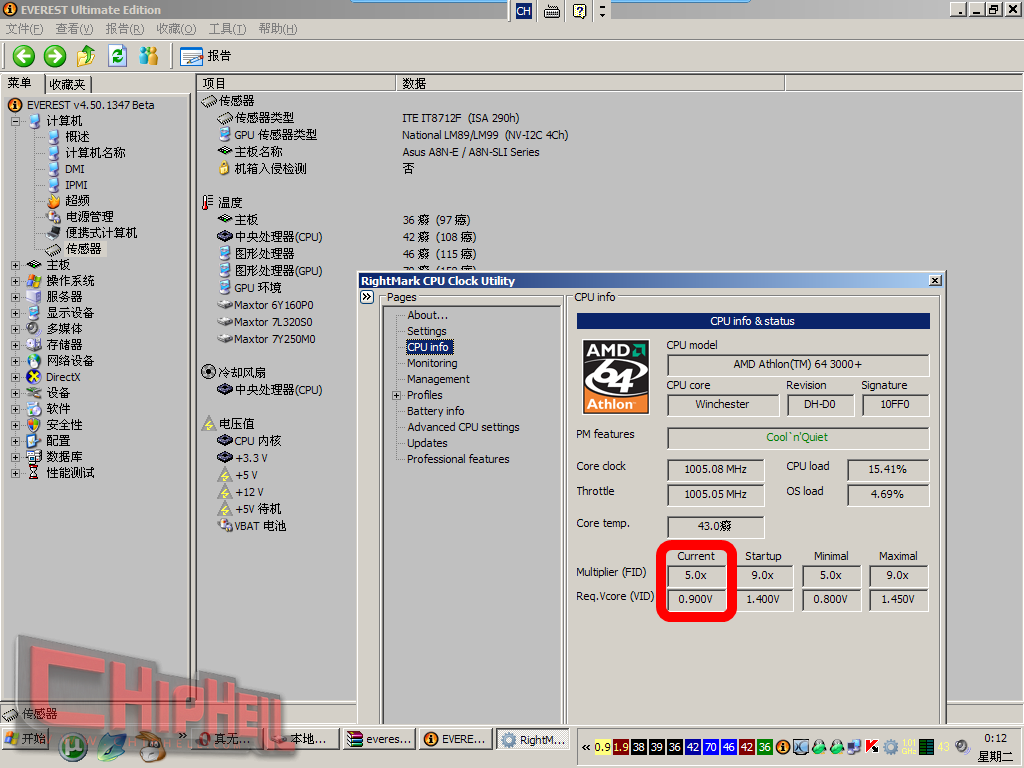Screen dimensions: 1024x768
Task: Click the 项目 column header
Action: click(296, 84)
